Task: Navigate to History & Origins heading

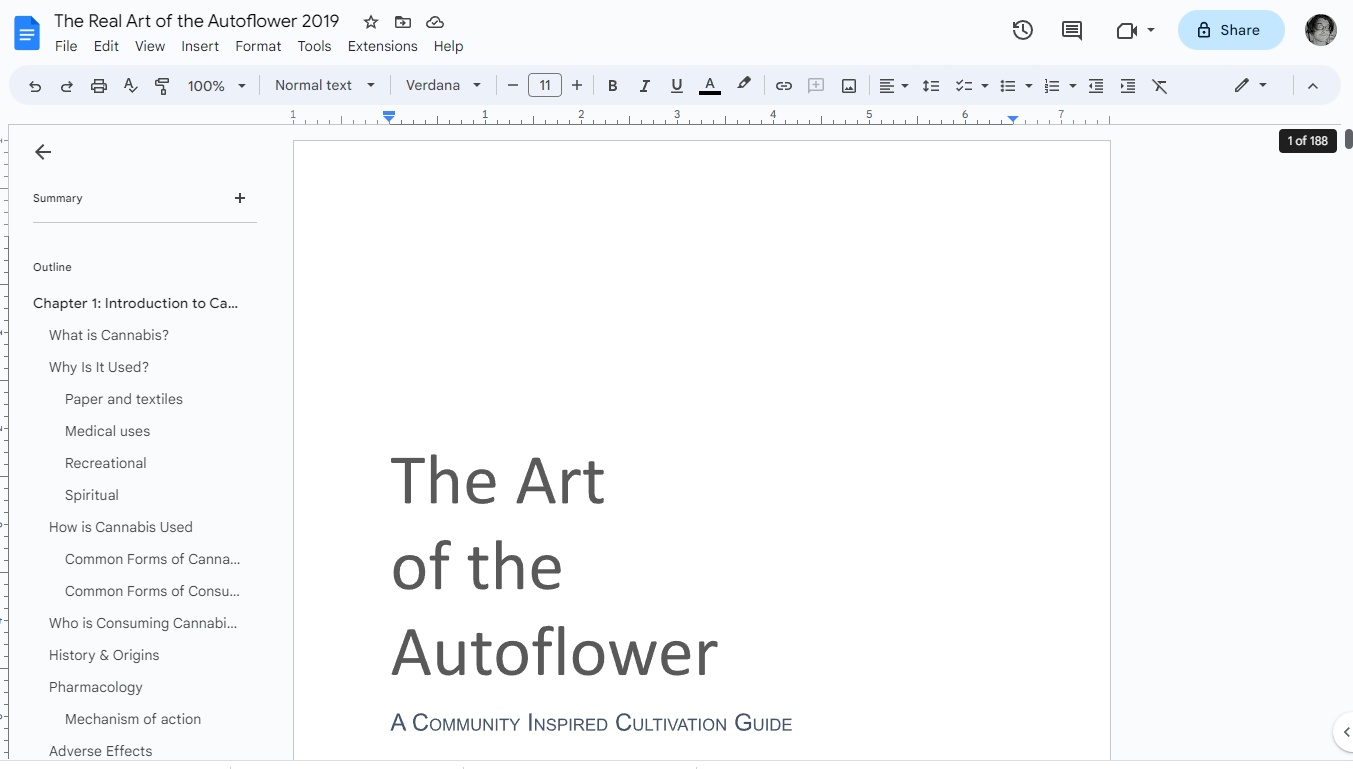Action: point(104,655)
